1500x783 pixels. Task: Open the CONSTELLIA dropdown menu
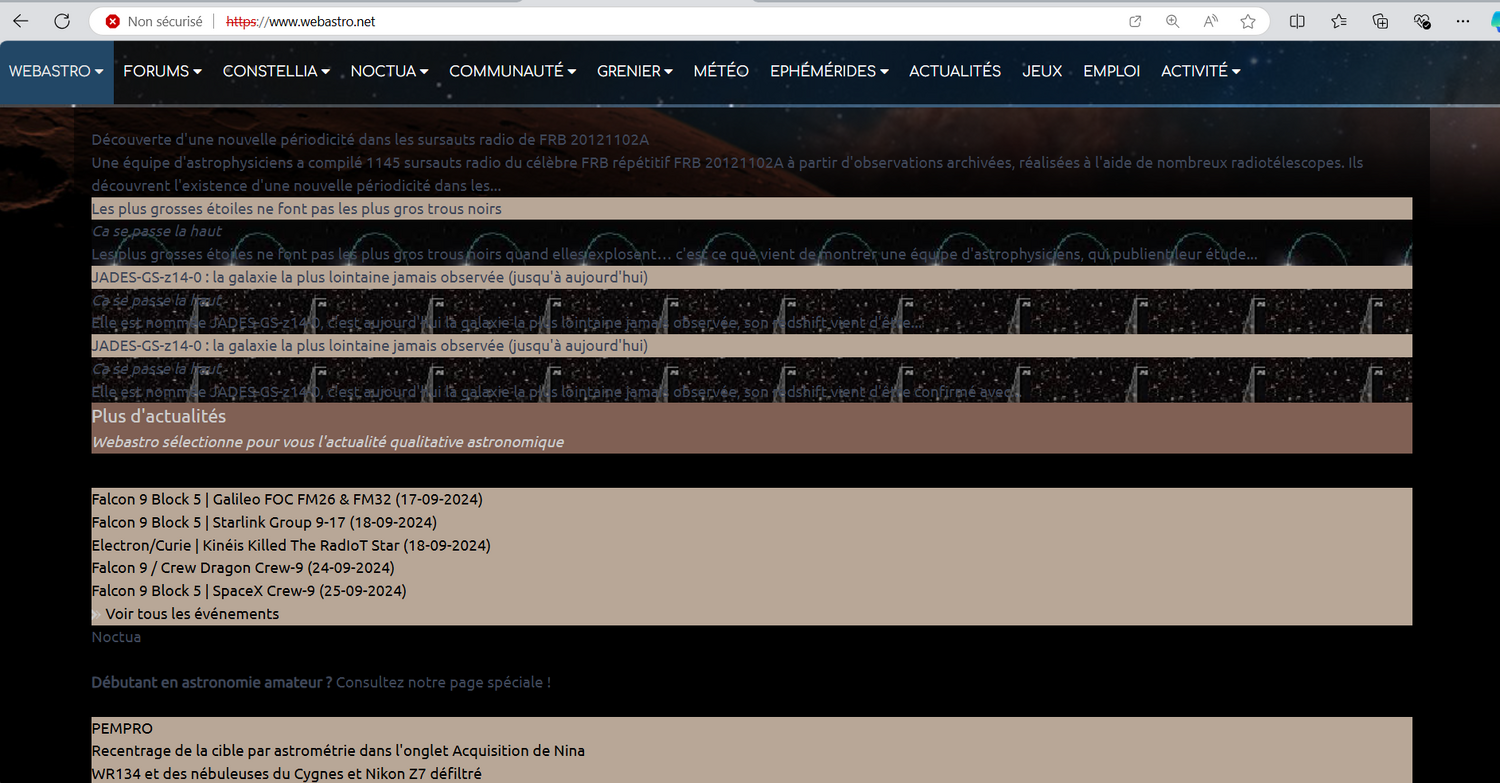276,71
